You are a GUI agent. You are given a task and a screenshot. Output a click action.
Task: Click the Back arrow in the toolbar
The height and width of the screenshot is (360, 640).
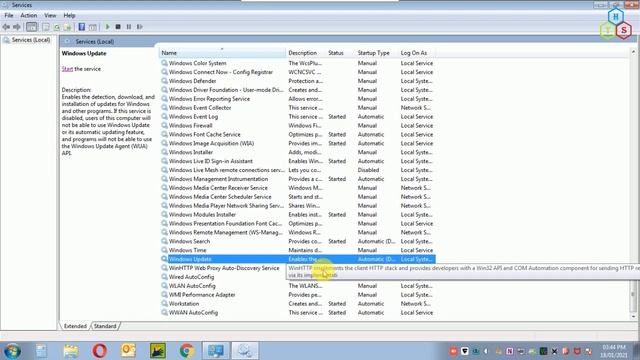click(x=6, y=27)
